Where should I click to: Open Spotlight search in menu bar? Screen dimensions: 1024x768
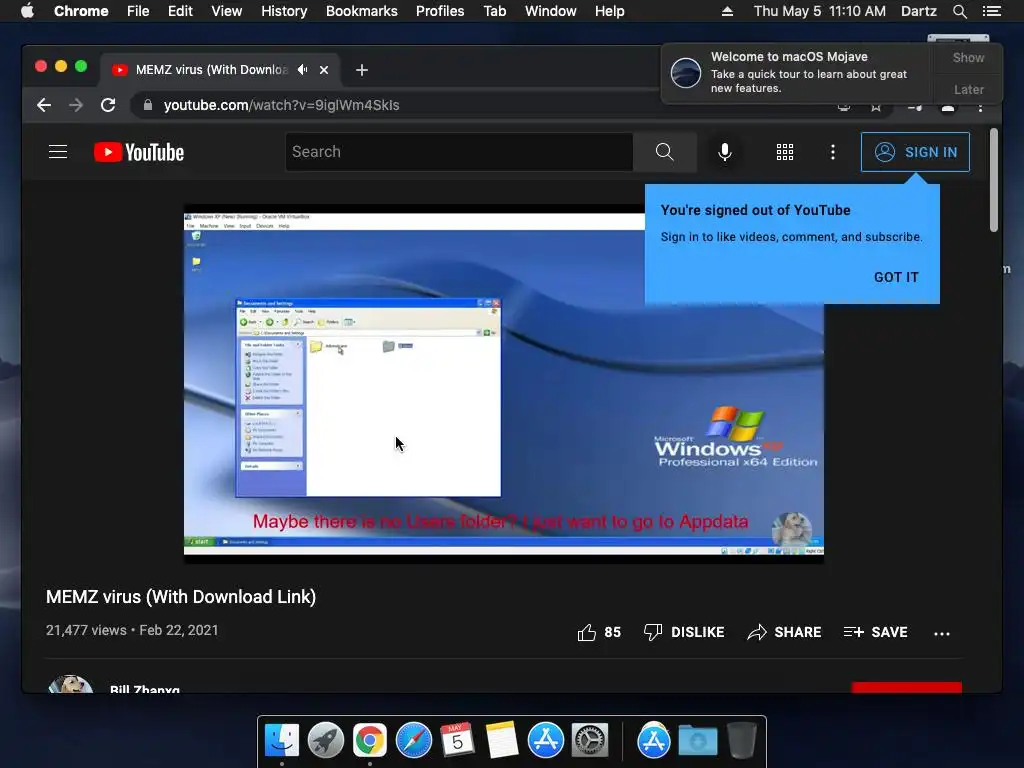point(959,11)
